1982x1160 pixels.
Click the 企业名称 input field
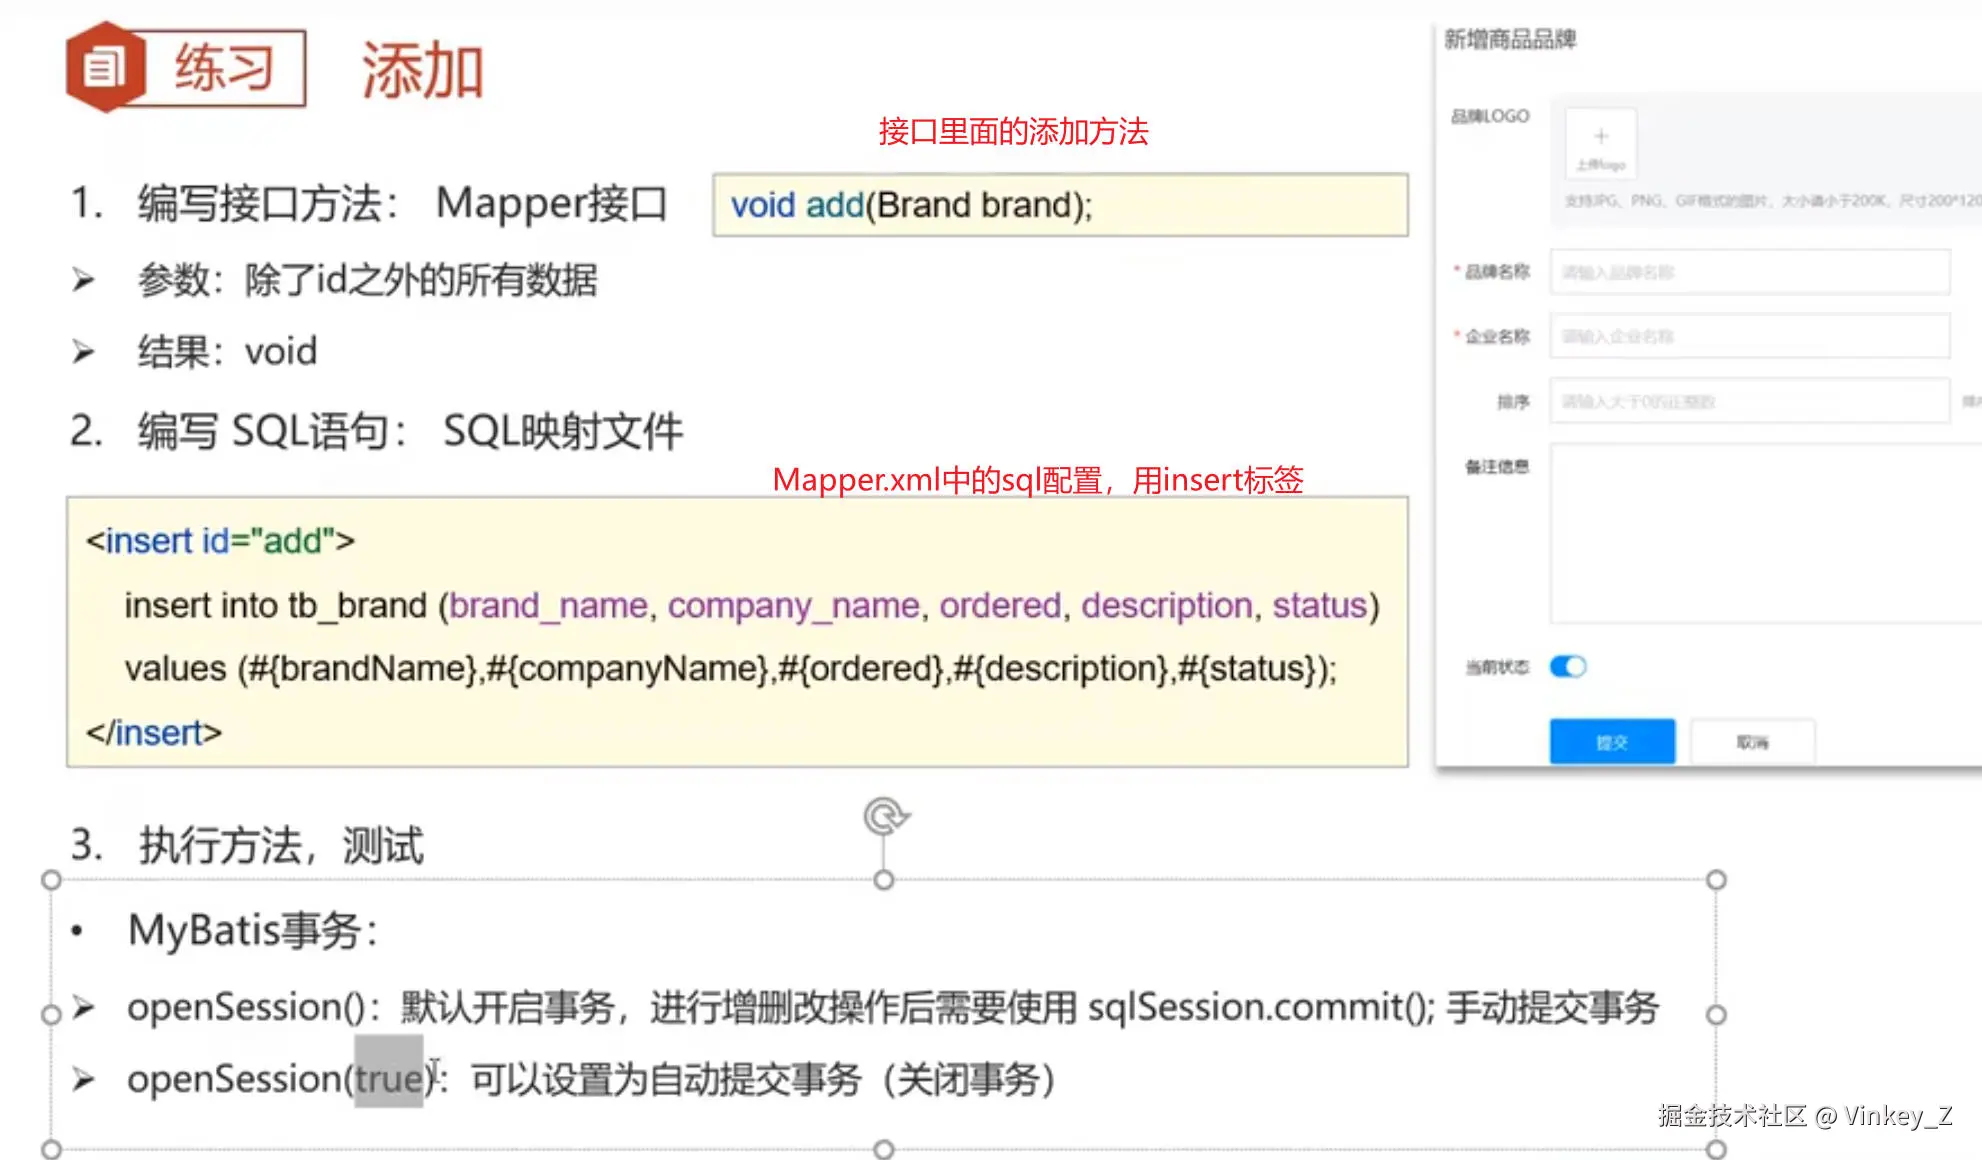[1750, 336]
